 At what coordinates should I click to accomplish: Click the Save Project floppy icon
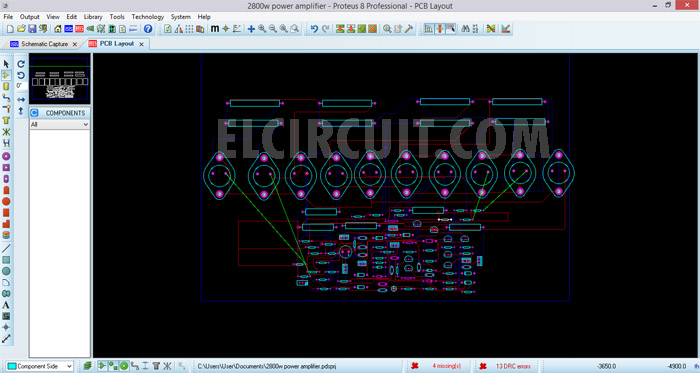click(32, 29)
